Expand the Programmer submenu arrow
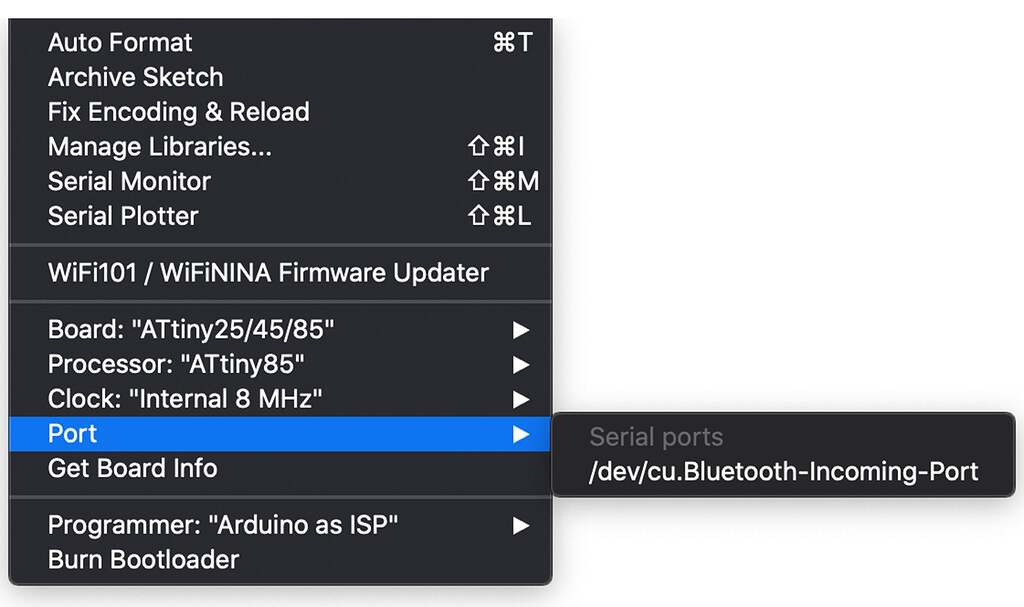This screenshot has height=607, width=1024. tap(520, 525)
